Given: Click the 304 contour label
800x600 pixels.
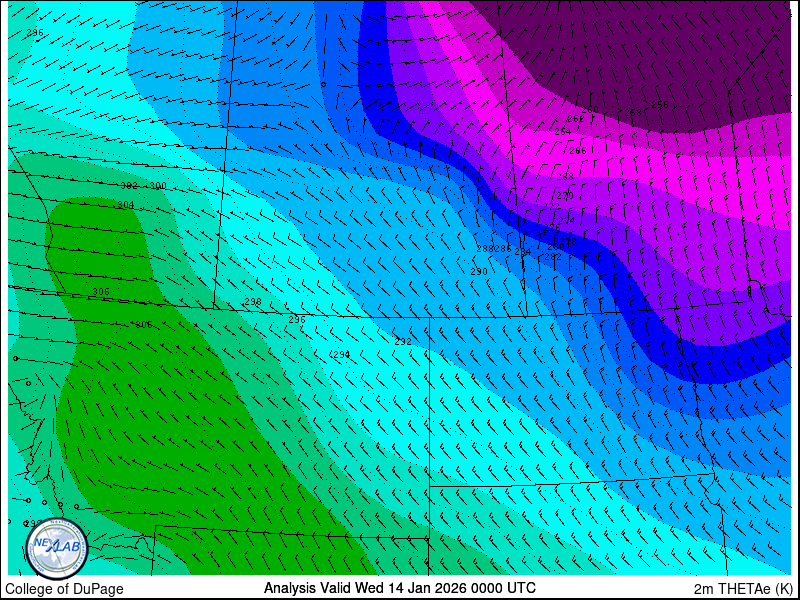Looking at the screenshot, I should (x=126, y=205).
